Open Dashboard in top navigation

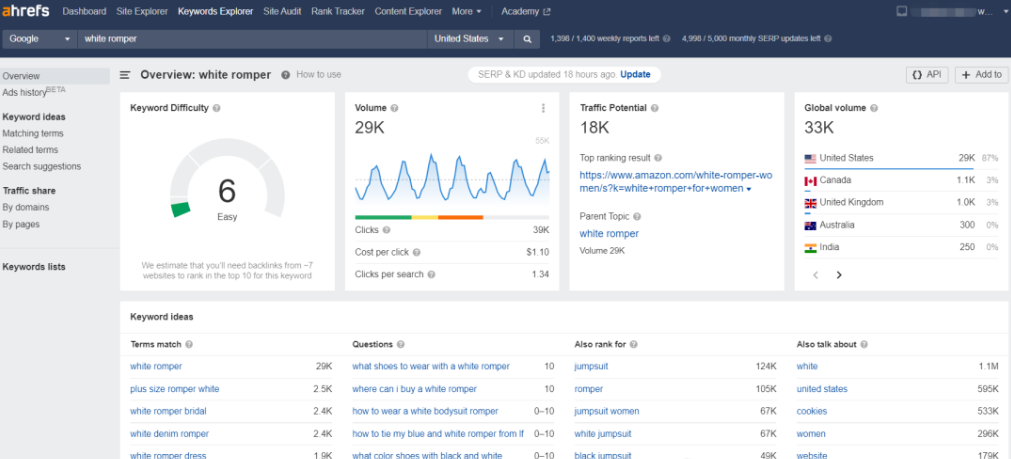(84, 12)
